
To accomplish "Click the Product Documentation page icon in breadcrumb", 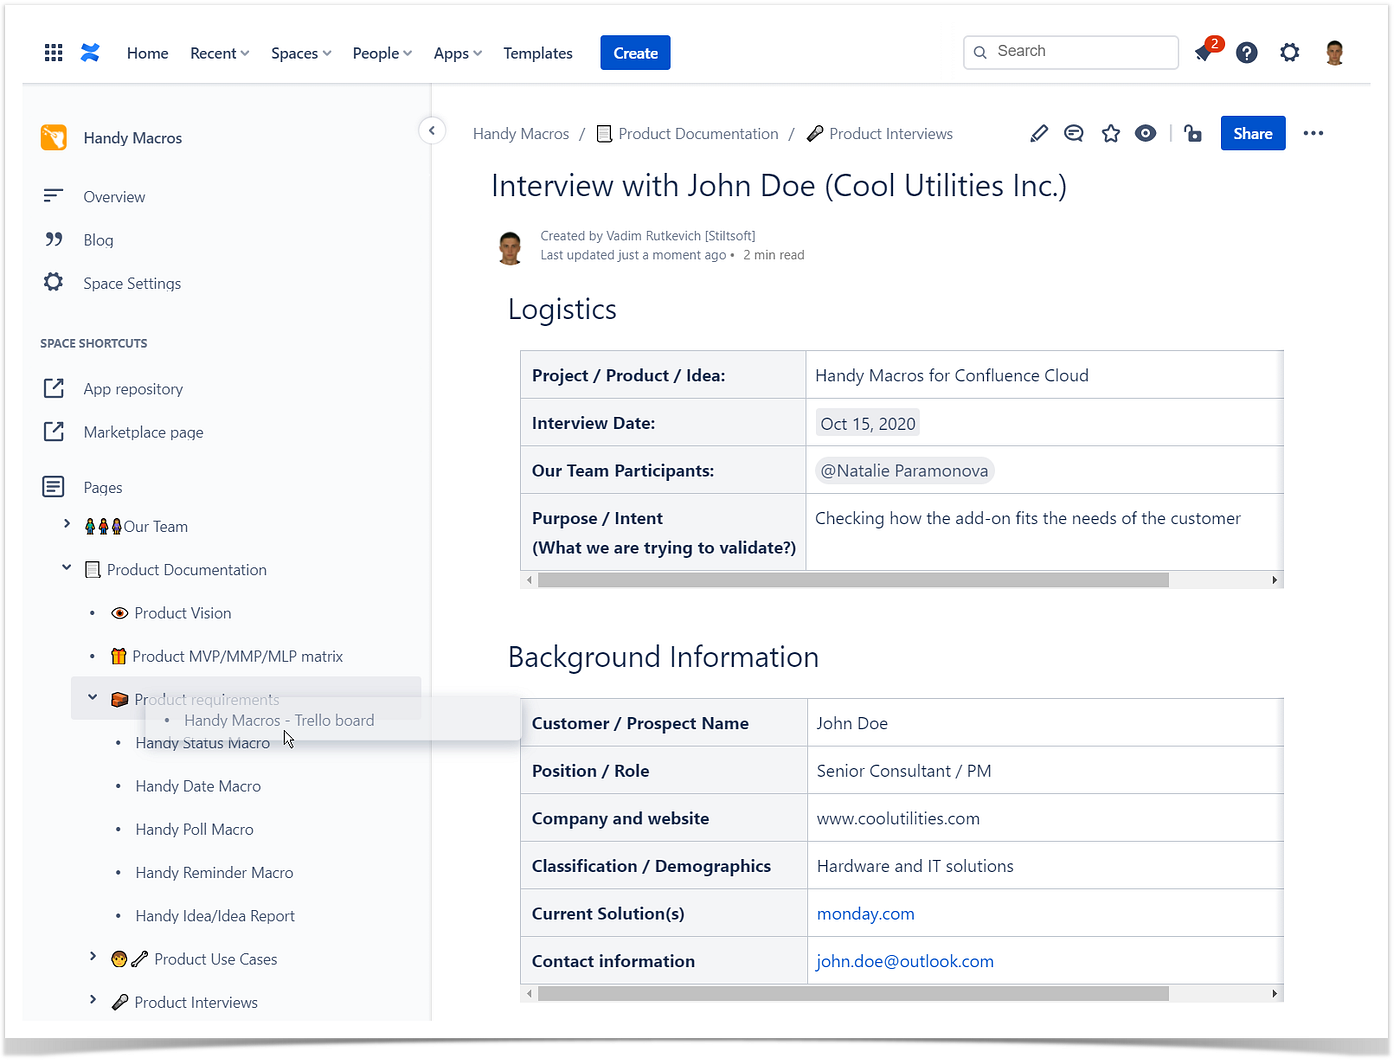I will pos(605,134).
